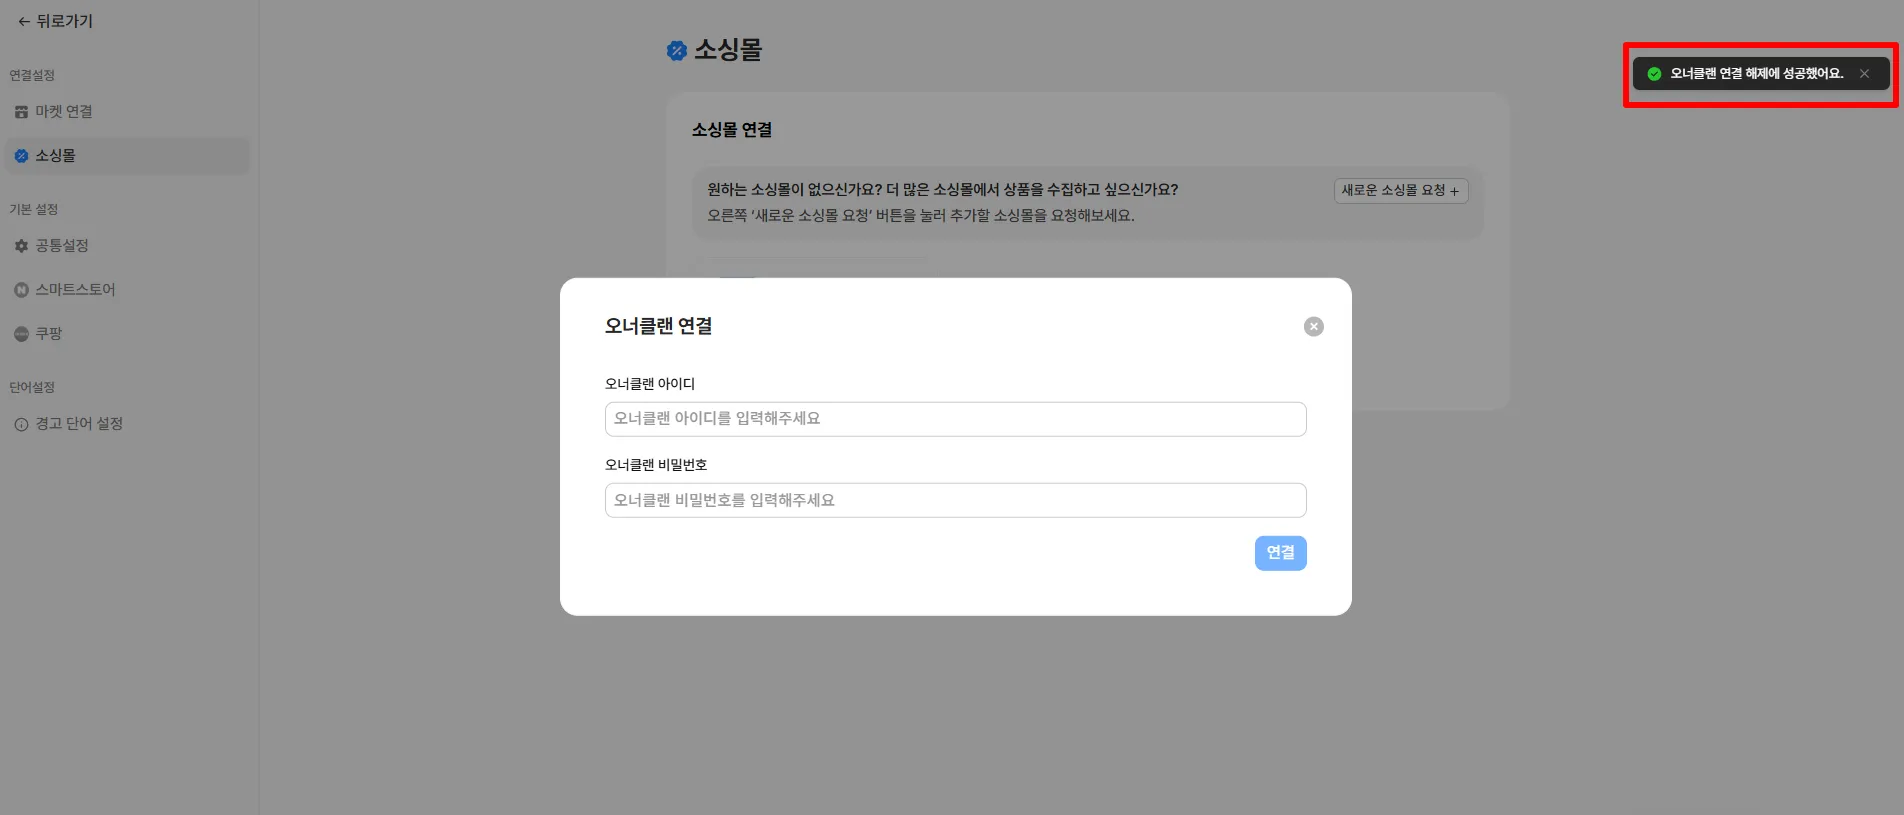Screen dimensions: 1904x815
Task: Click the 기본 설정 section label
Action: click(x=34, y=209)
